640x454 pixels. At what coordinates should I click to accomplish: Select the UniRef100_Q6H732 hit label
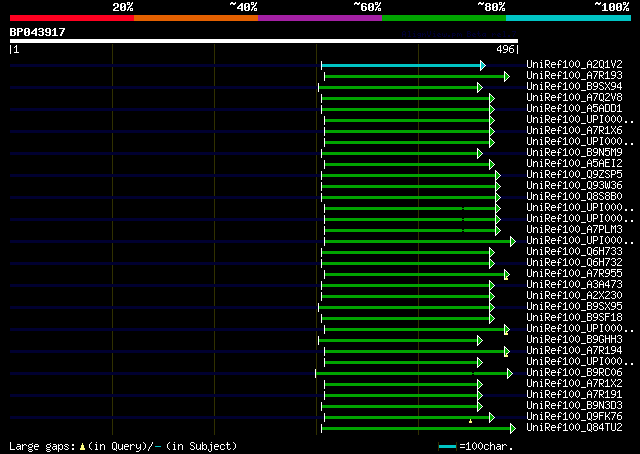[x=574, y=263]
